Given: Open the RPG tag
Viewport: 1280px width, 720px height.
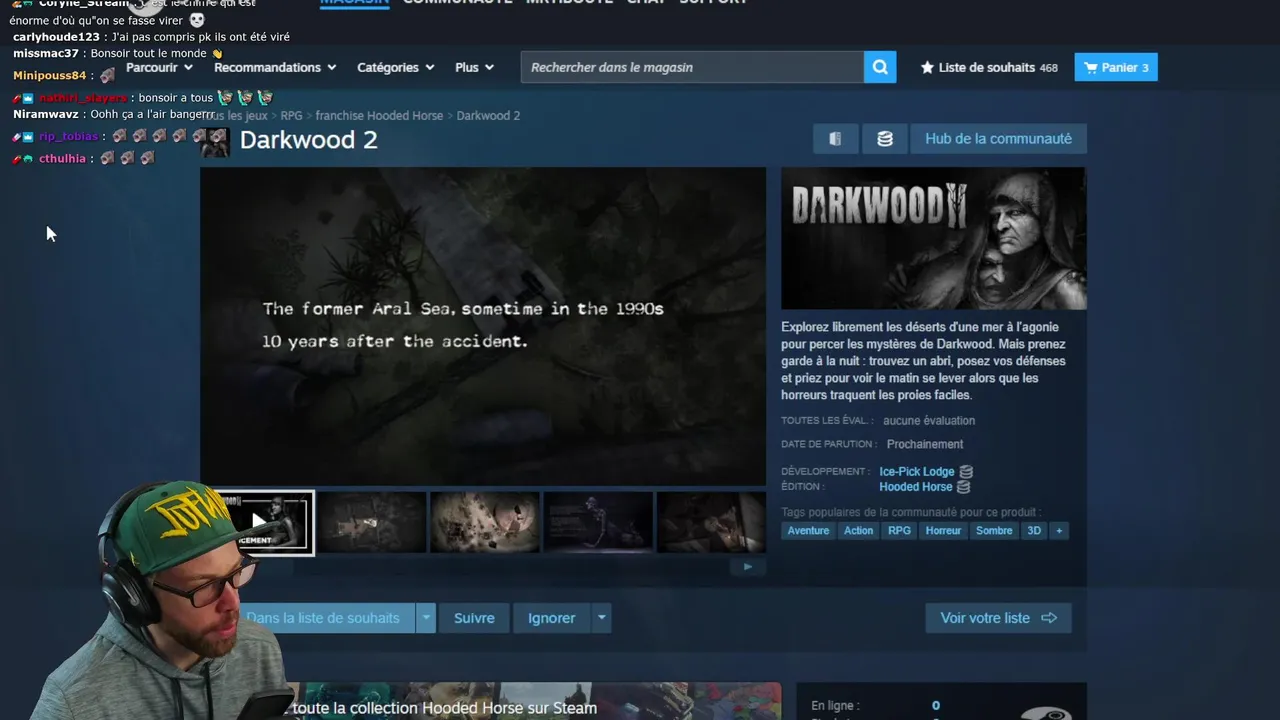Looking at the screenshot, I should click(x=900, y=531).
